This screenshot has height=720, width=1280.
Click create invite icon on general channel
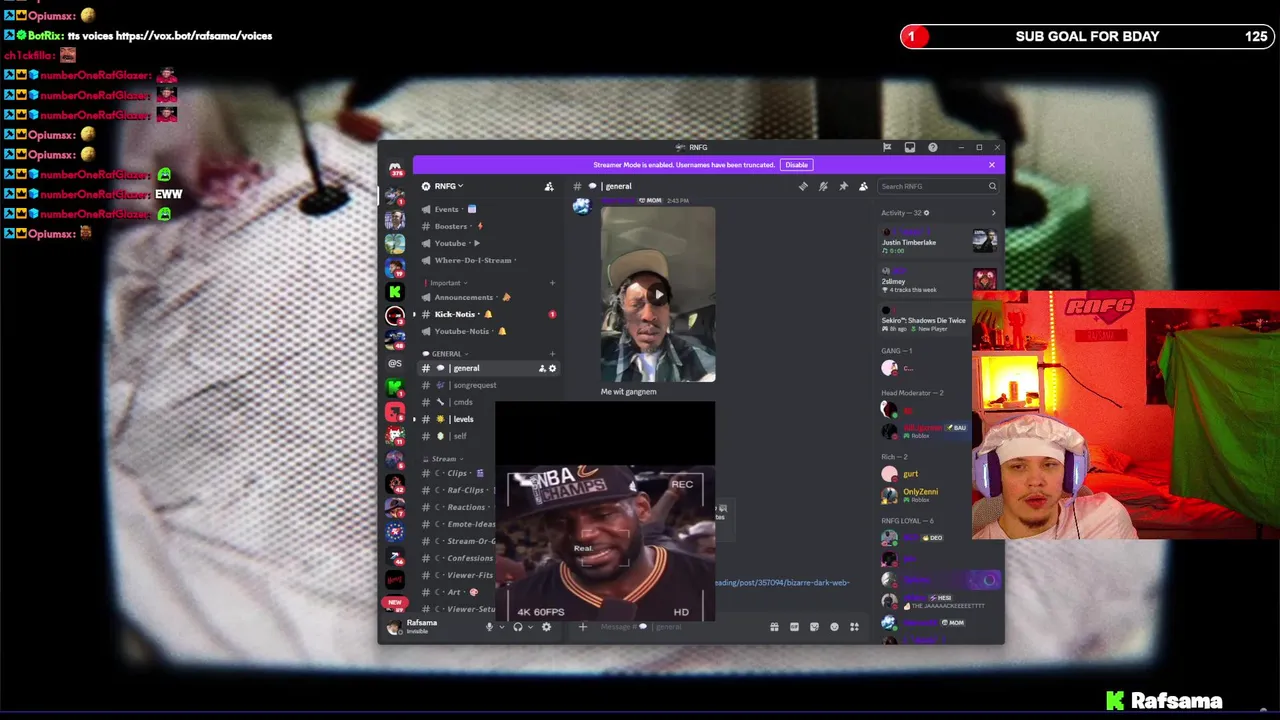pyautogui.click(x=542, y=368)
